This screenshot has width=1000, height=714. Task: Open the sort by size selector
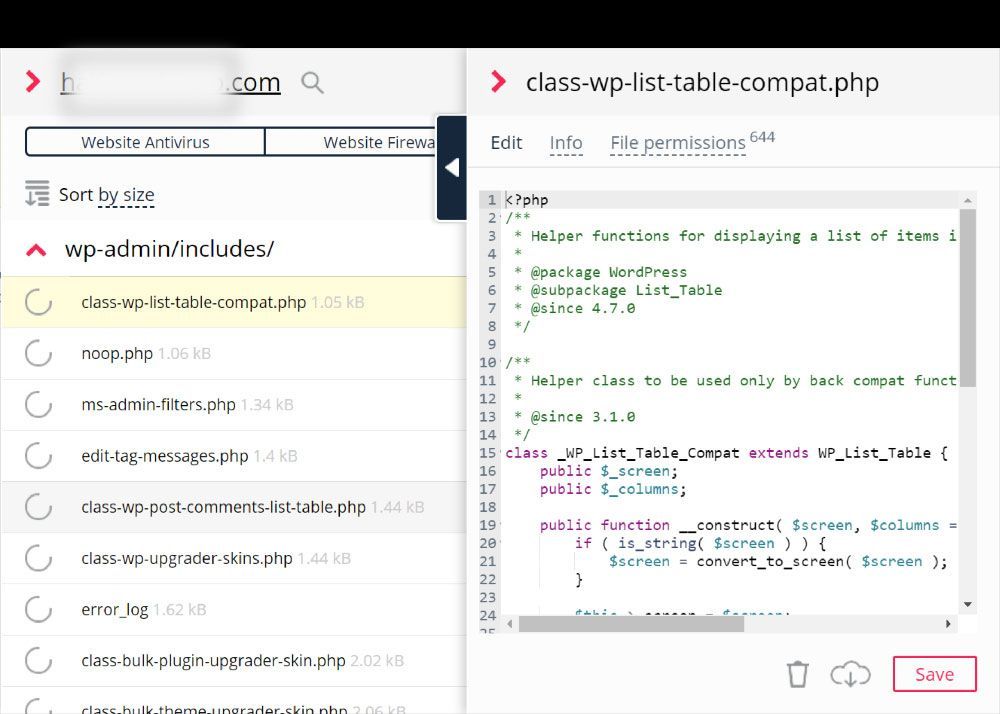coord(126,195)
